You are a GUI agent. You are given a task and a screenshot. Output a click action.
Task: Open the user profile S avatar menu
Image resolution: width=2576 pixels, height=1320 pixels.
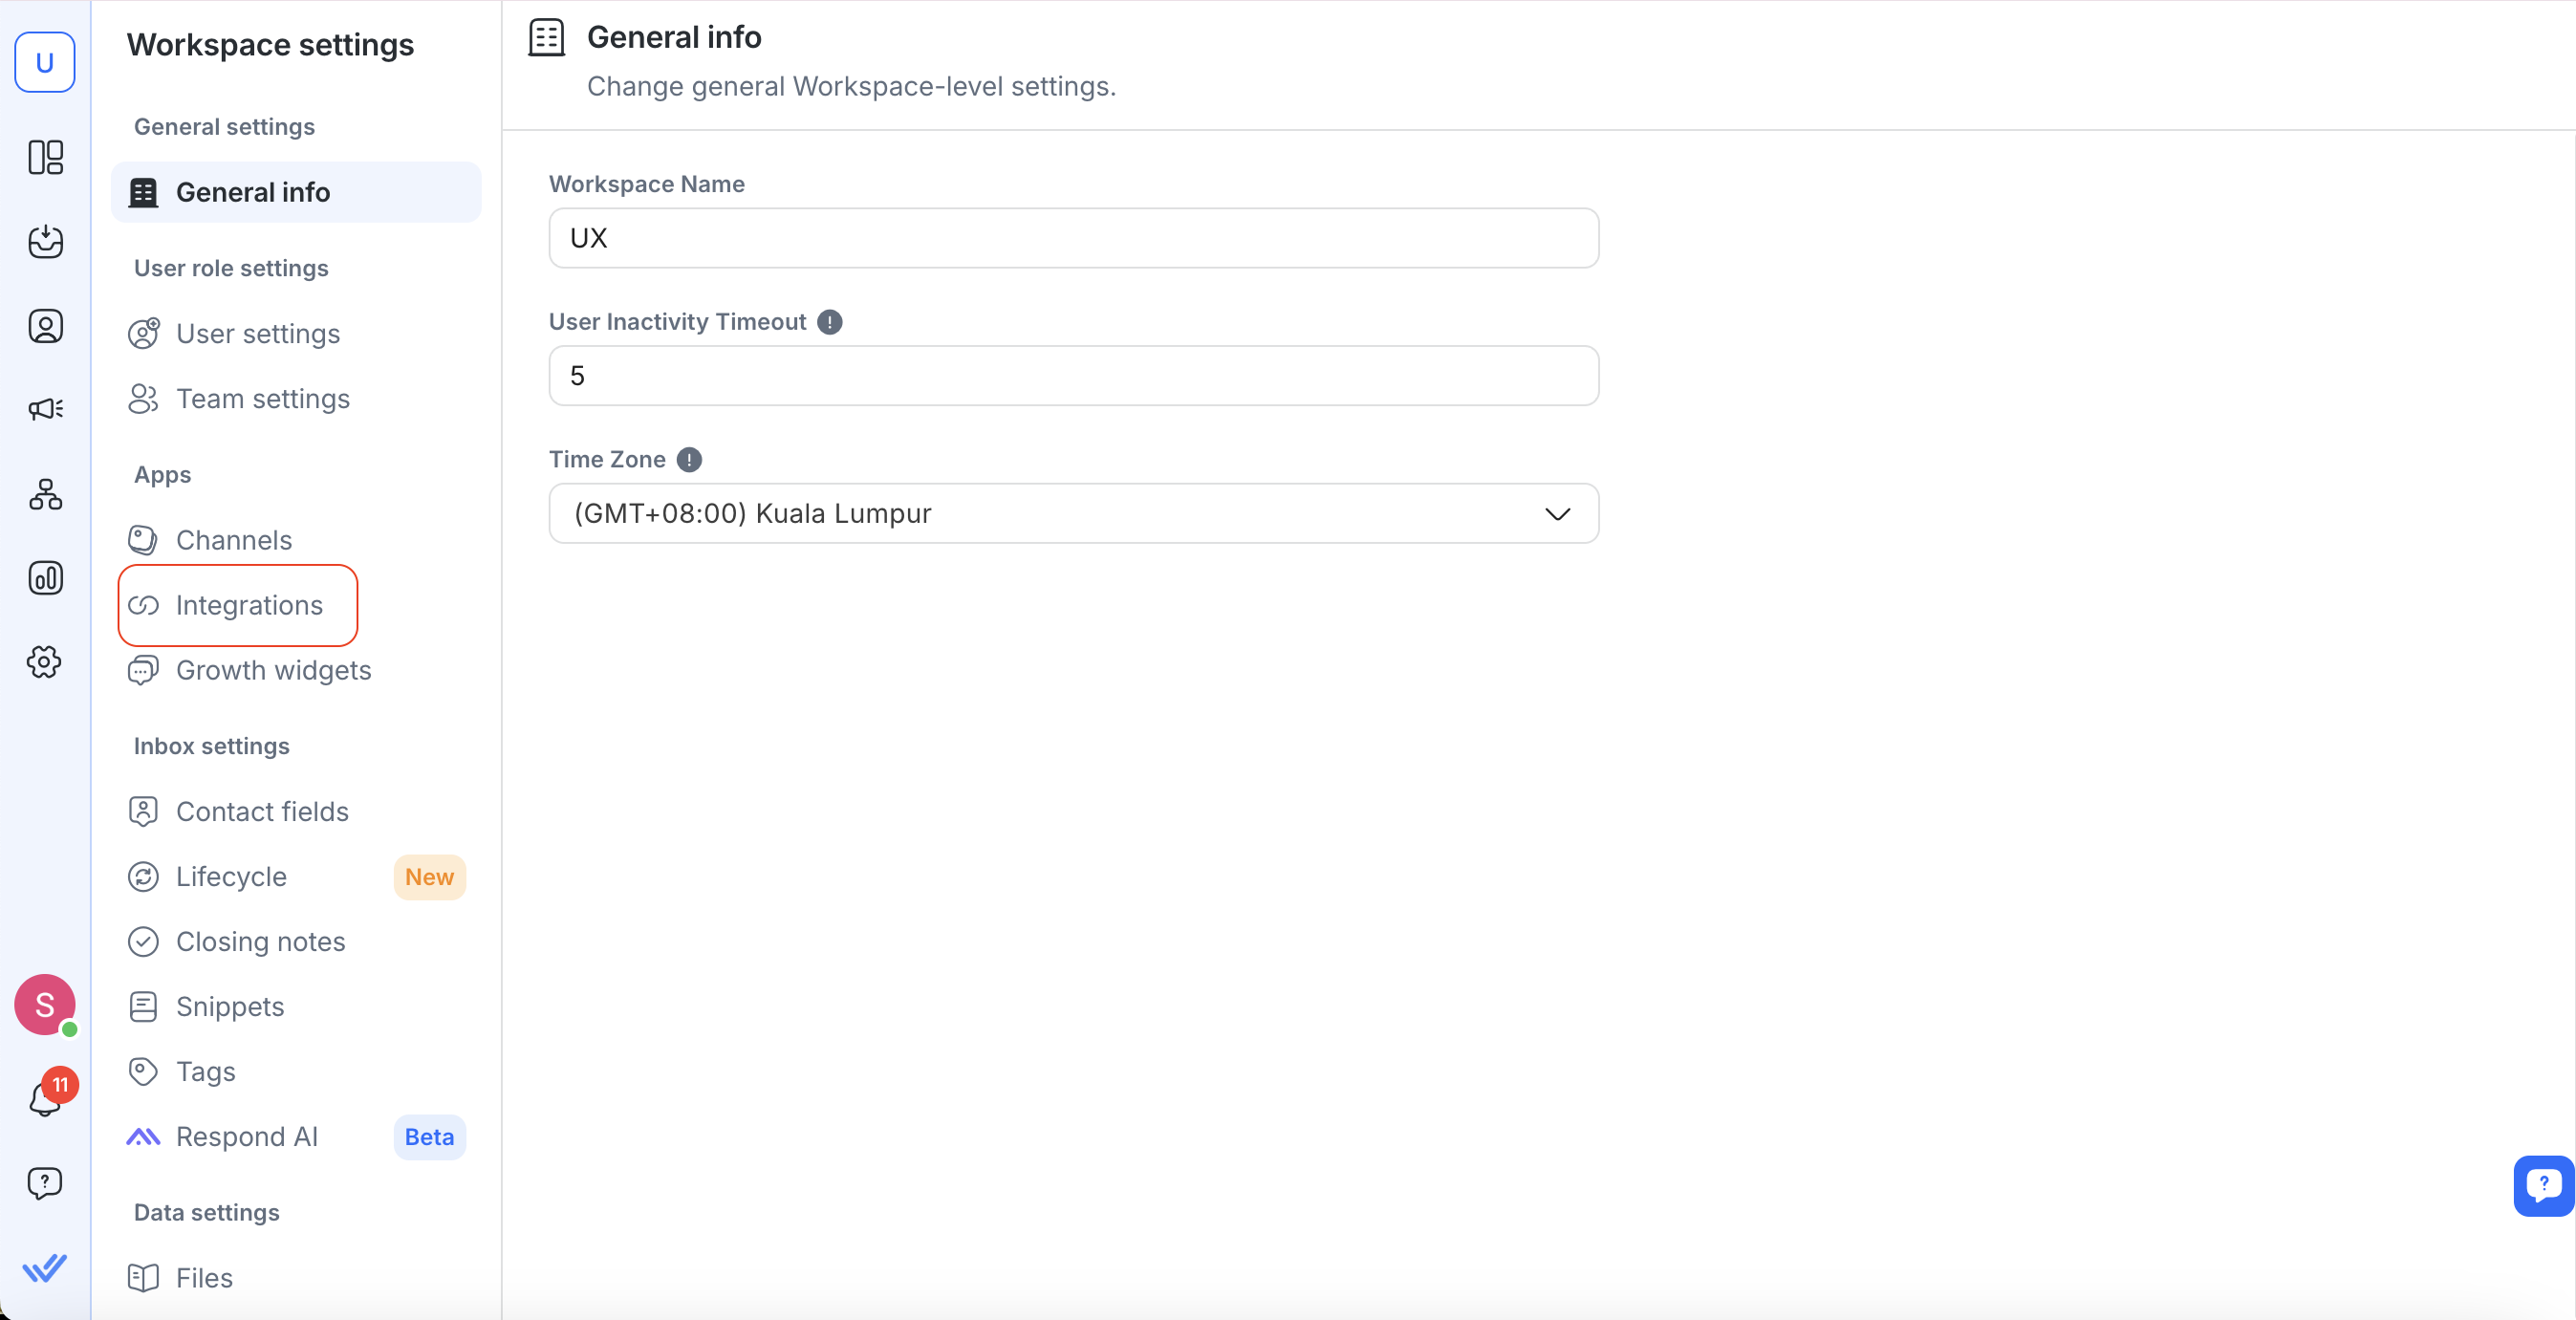pos(45,1004)
